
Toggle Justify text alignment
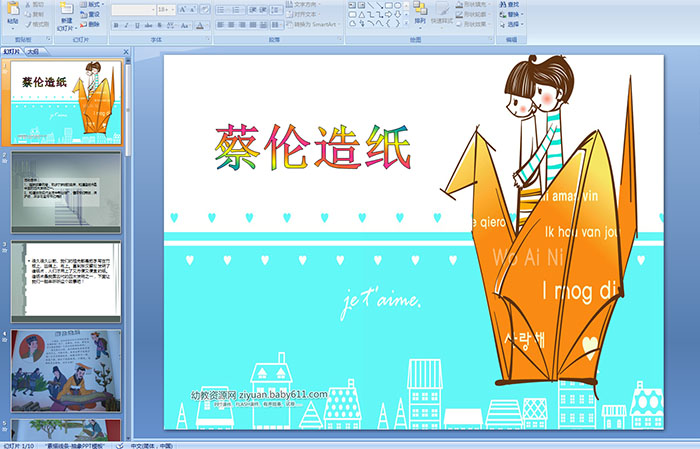[253, 25]
